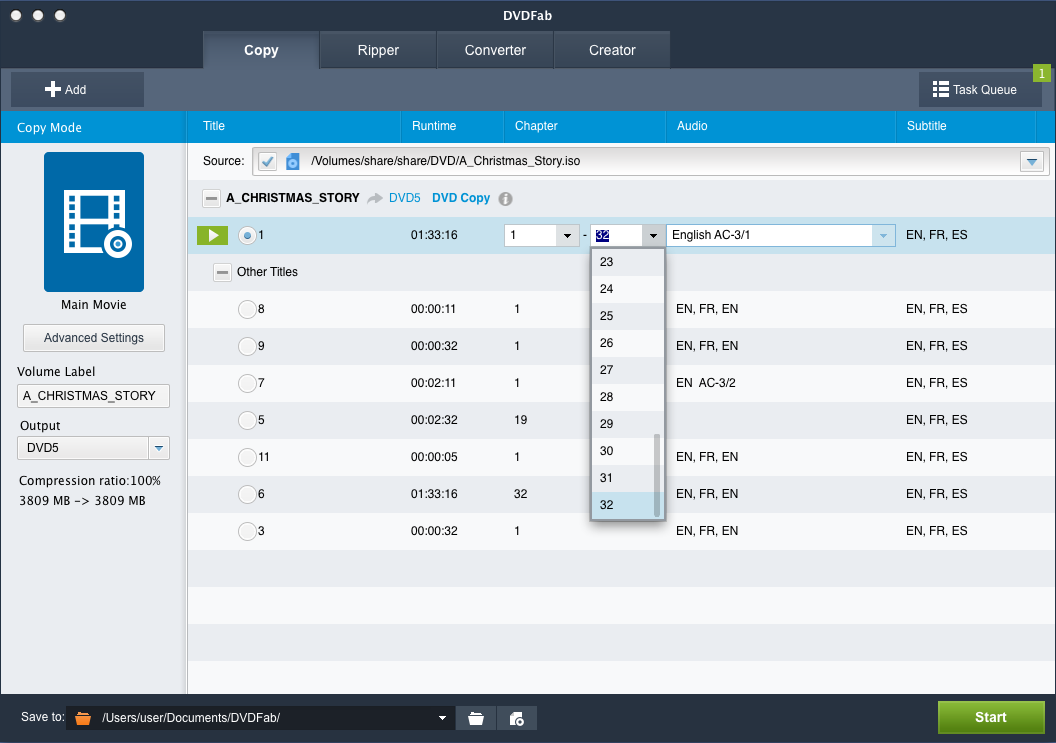Click the DVD Copy info icon
This screenshot has height=743, width=1056.
506,198
